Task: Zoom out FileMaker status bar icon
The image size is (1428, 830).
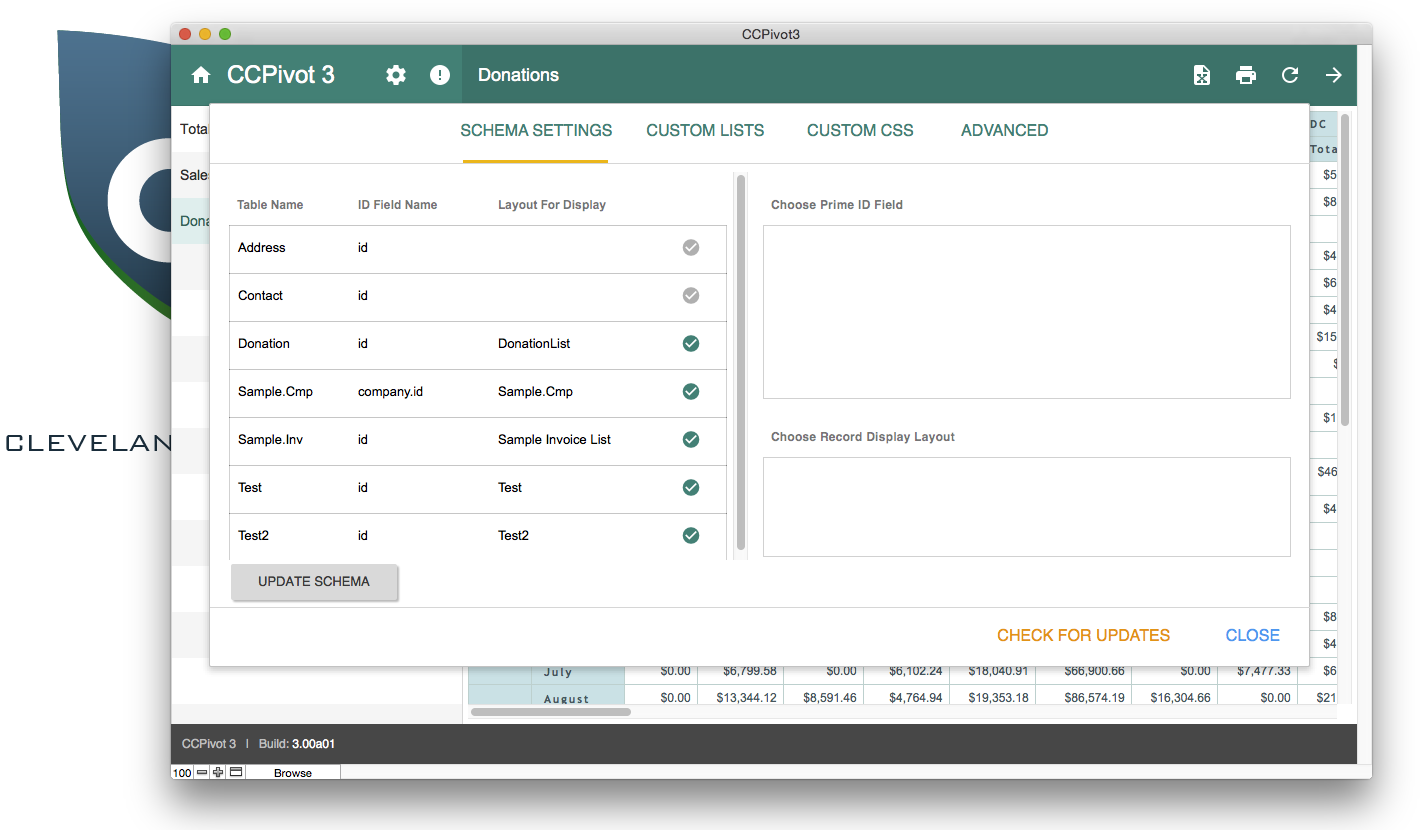Action: 201,772
